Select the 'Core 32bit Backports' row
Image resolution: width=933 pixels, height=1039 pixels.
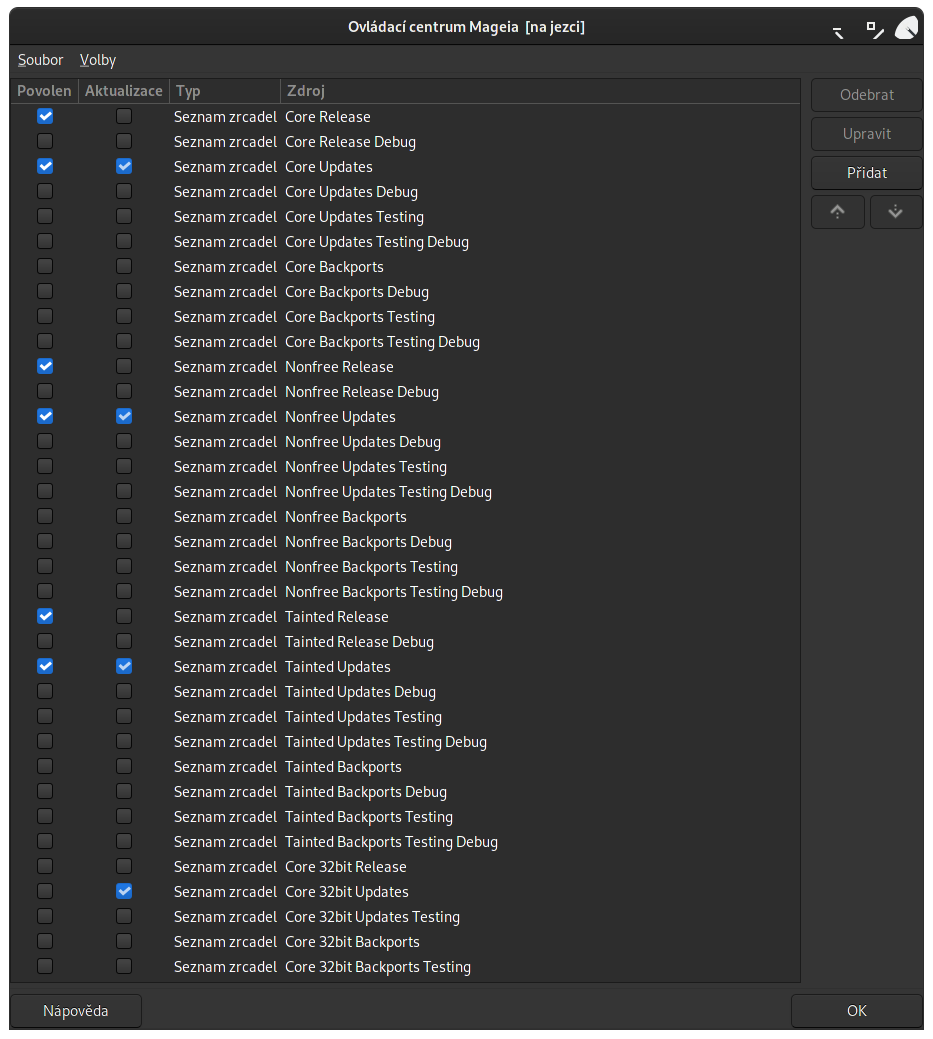tap(406, 942)
